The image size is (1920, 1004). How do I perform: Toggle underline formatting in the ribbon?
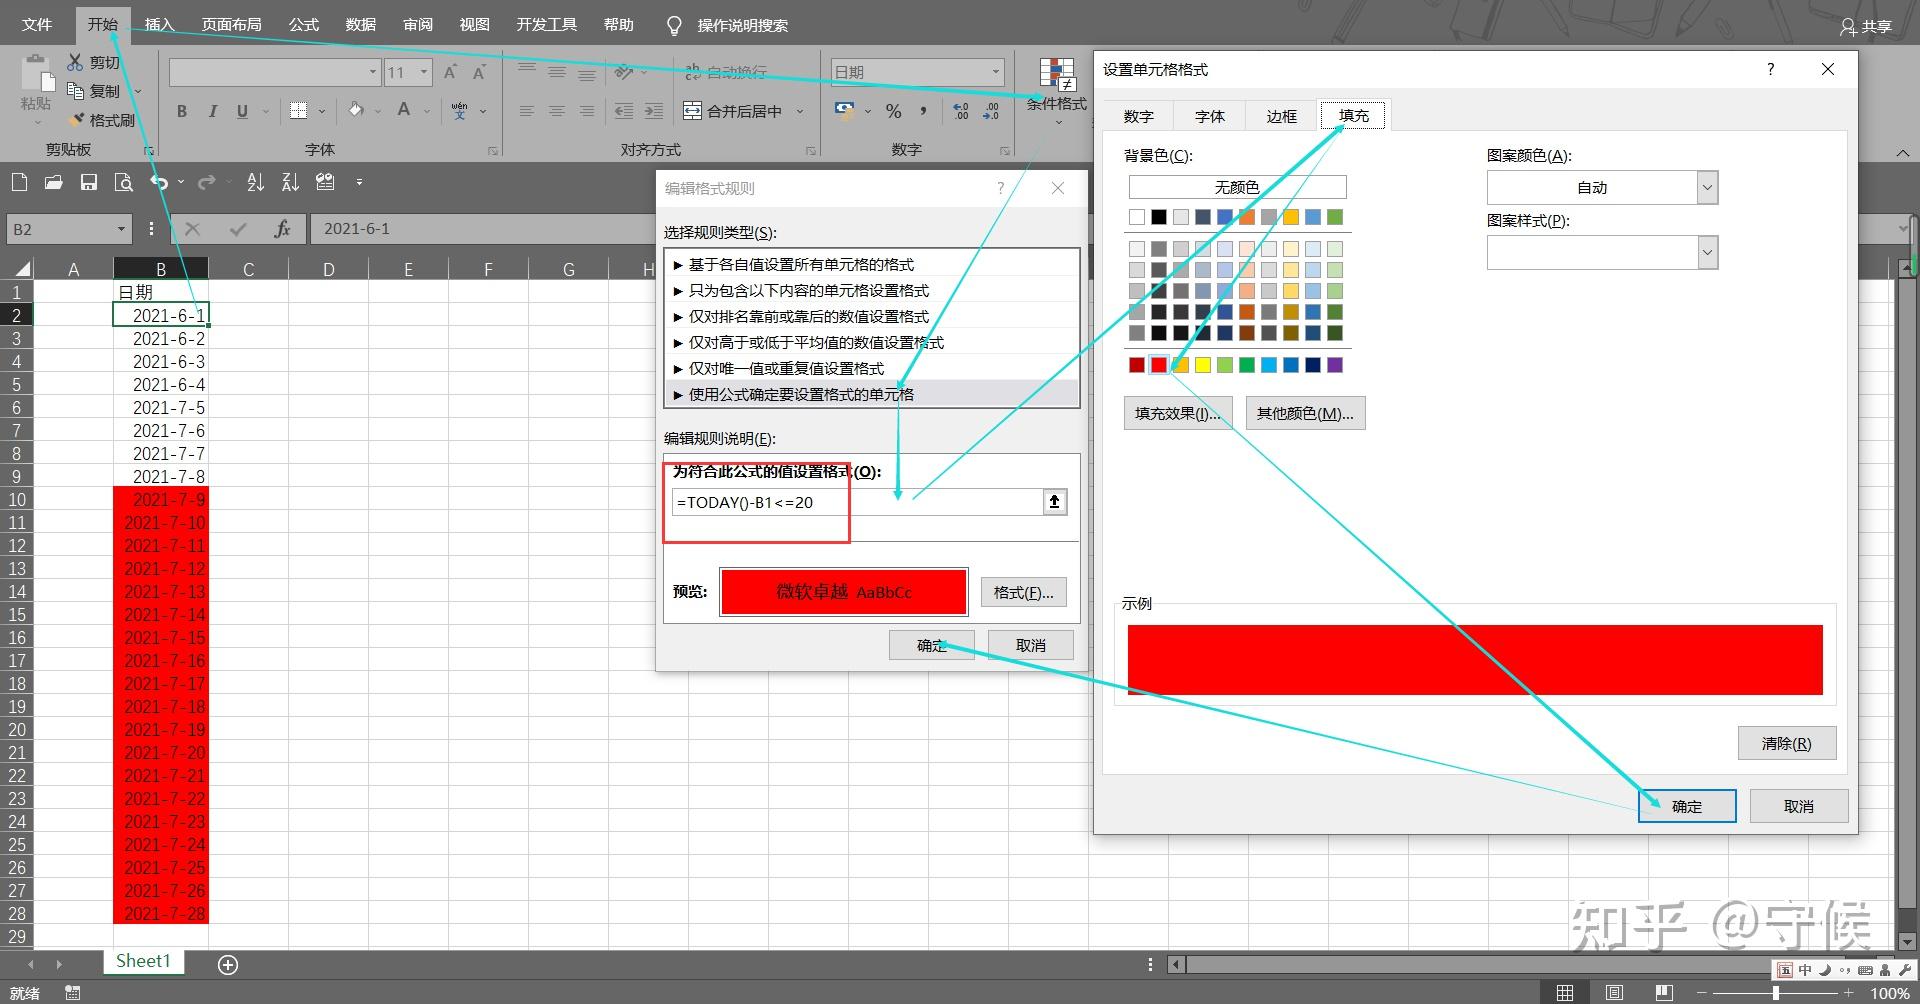[x=242, y=111]
